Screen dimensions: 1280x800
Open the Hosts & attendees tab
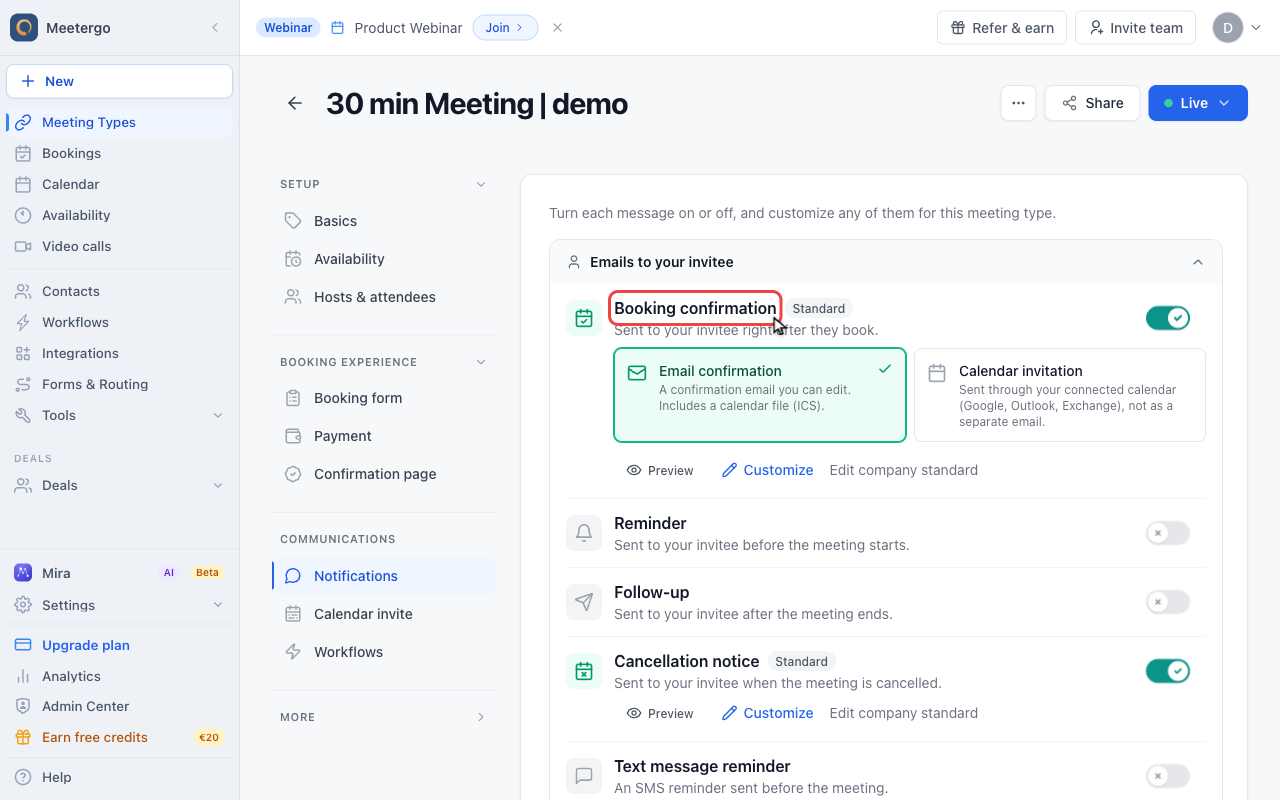[x=384, y=297]
